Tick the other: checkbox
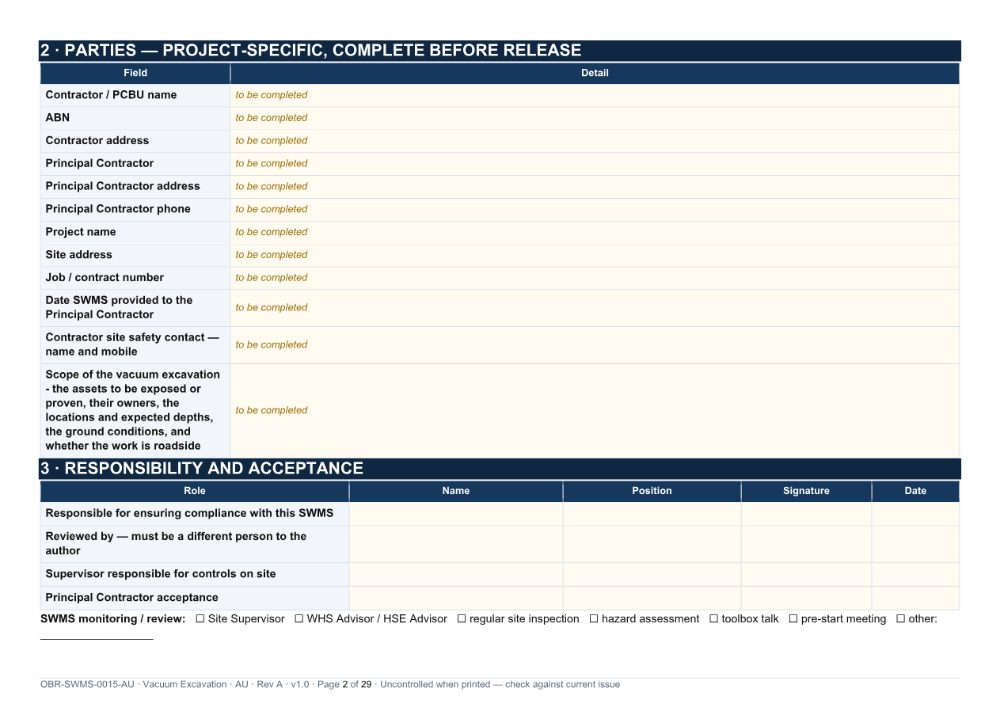 point(901,618)
